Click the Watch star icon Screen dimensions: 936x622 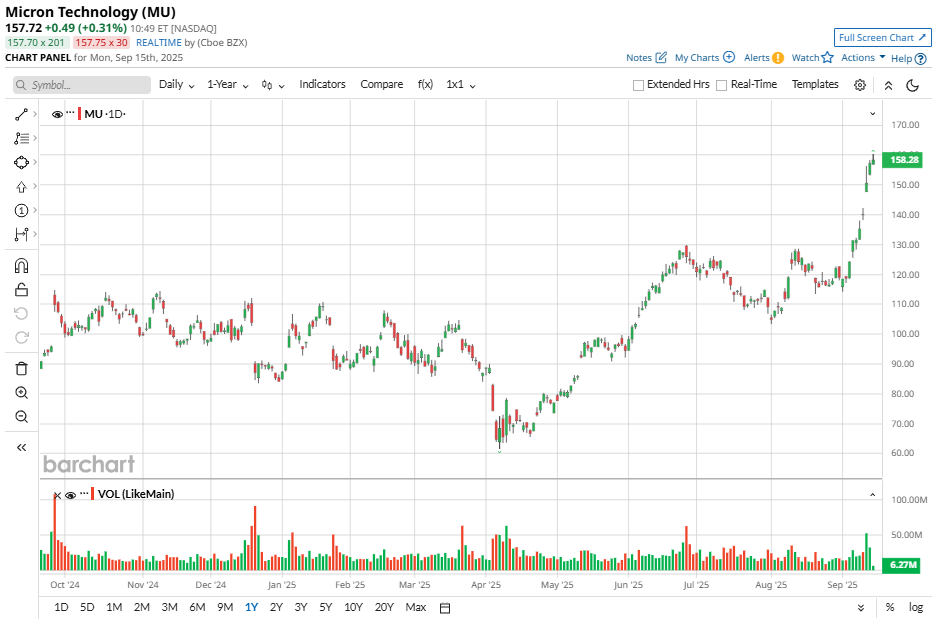(x=827, y=57)
